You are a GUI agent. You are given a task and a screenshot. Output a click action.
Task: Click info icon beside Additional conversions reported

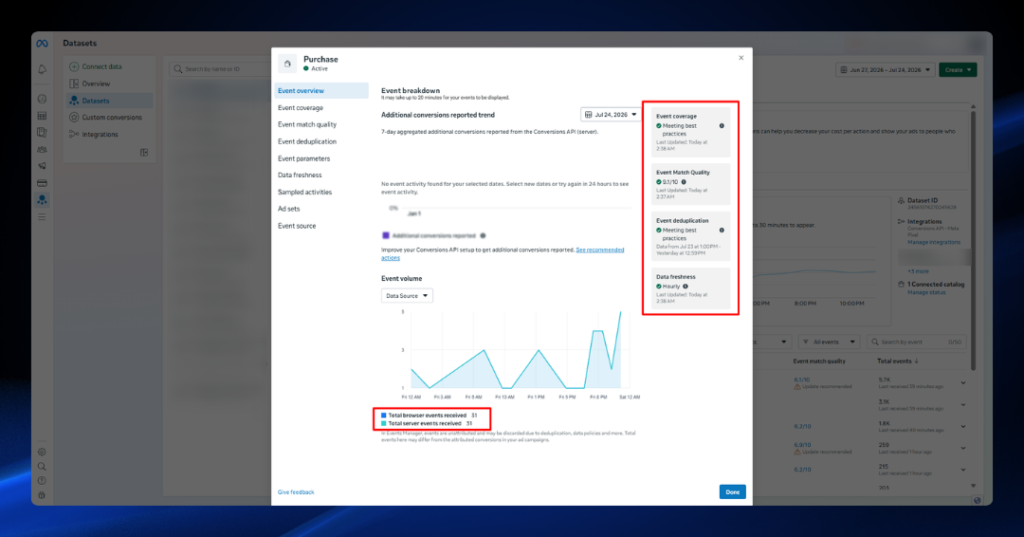(483, 235)
